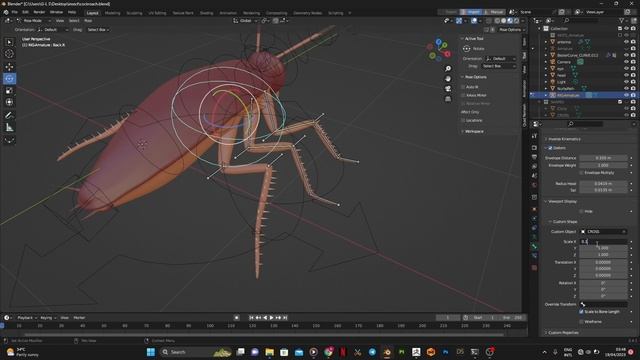This screenshot has width=640, height=360.
Task: Toggle the Hide checkbox under Viewport Display
Action: pos(582,211)
